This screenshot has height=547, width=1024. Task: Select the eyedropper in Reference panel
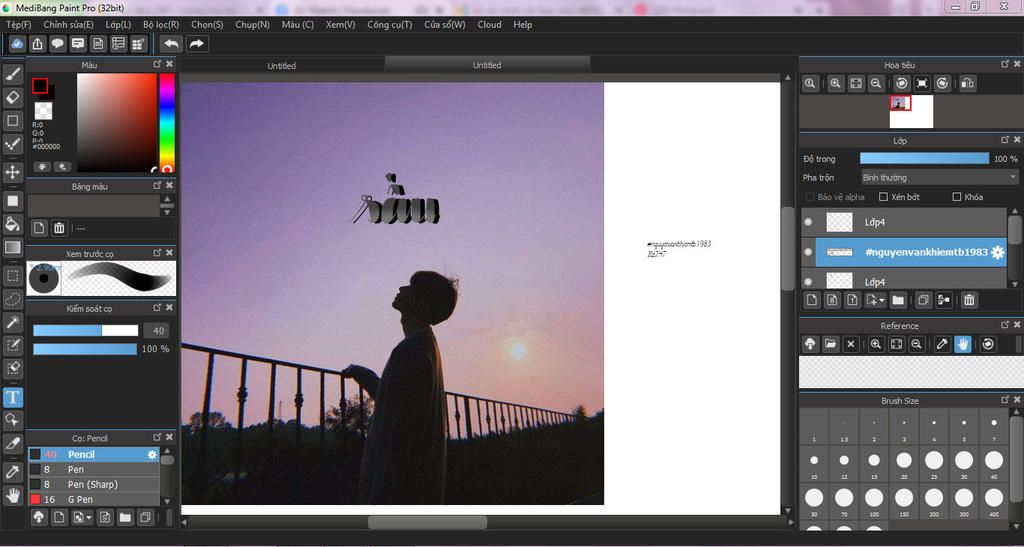942,344
